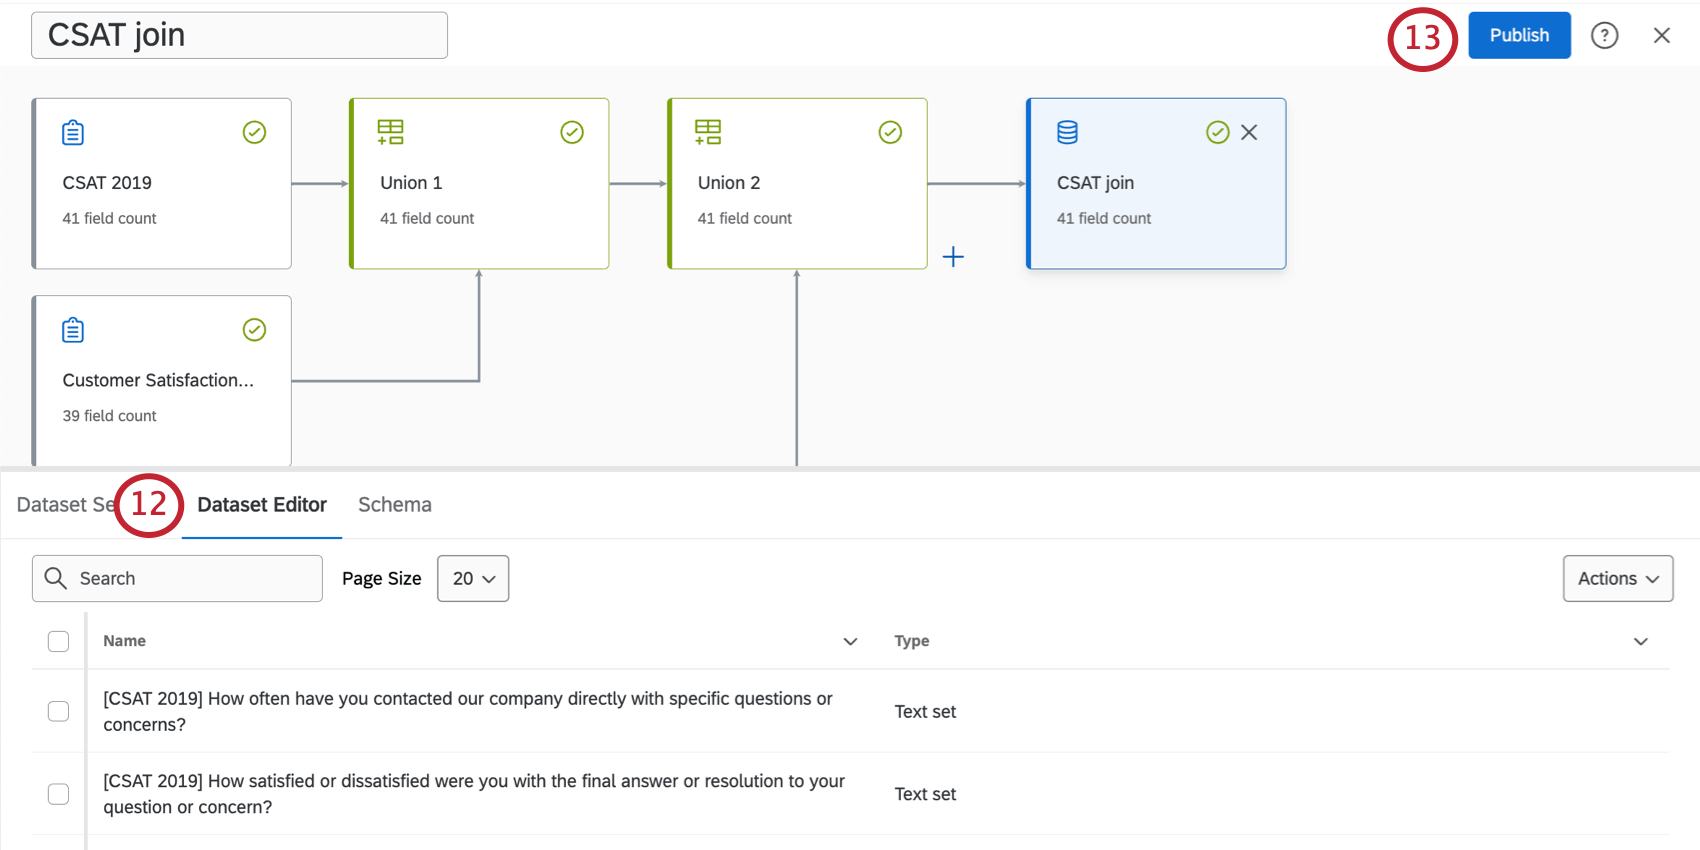Click the CSAT join database icon

click(x=1068, y=132)
